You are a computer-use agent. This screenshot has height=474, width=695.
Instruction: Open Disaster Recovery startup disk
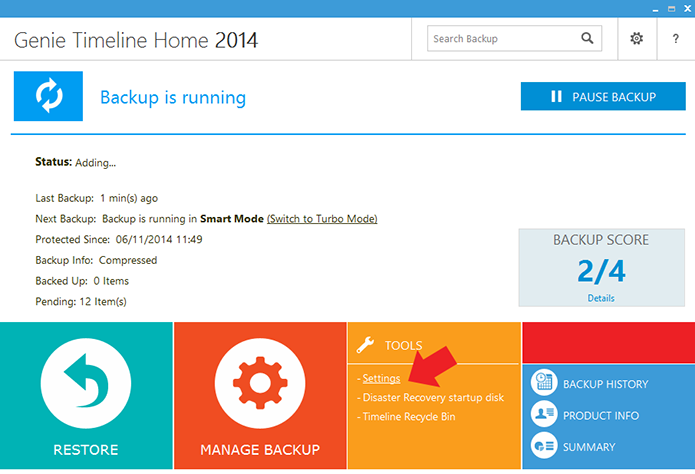click(x=433, y=397)
